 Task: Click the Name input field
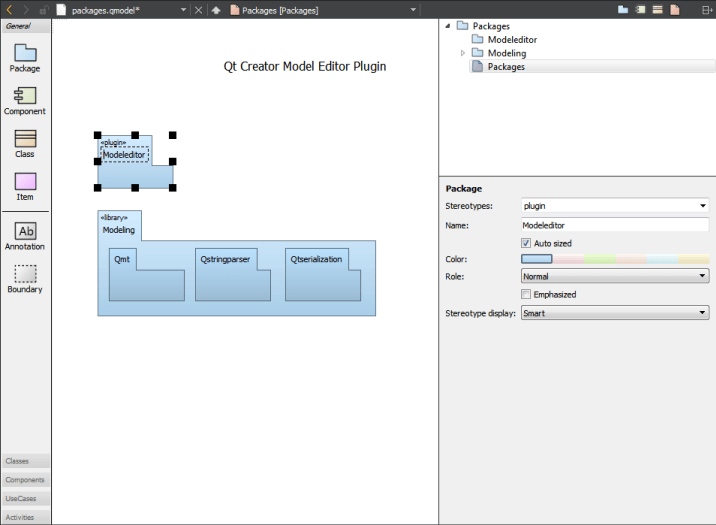(615, 225)
